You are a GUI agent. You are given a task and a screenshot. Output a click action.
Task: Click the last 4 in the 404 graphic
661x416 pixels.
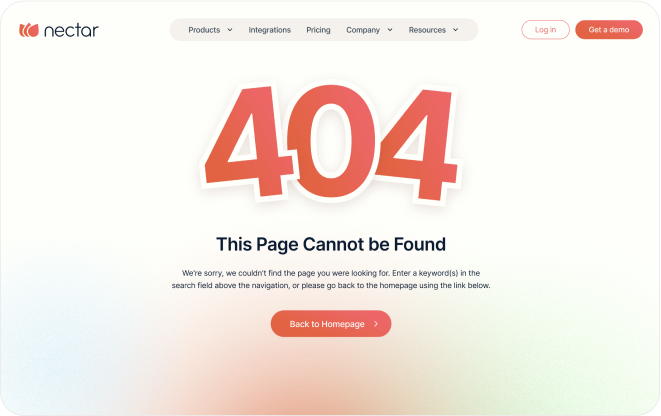click(414, 143)
